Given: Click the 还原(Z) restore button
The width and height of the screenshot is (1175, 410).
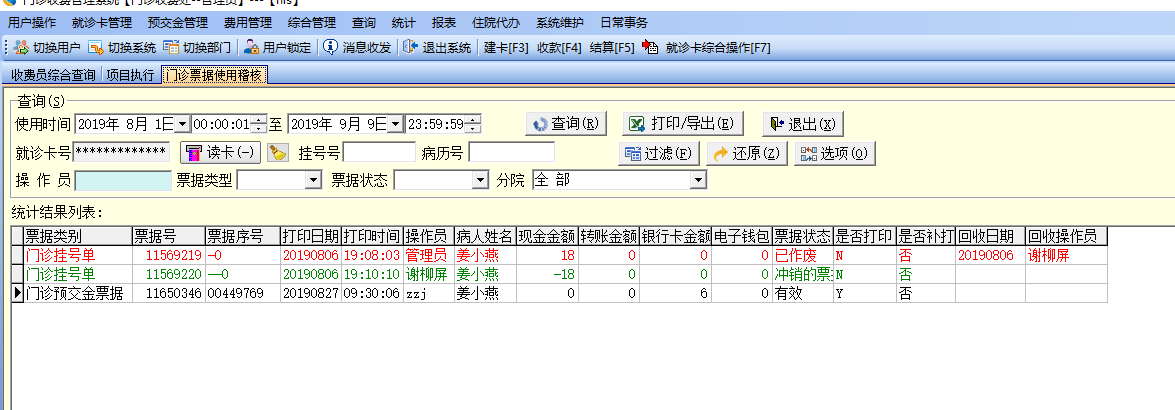Looking at the screenshot, I should (746, 154).
